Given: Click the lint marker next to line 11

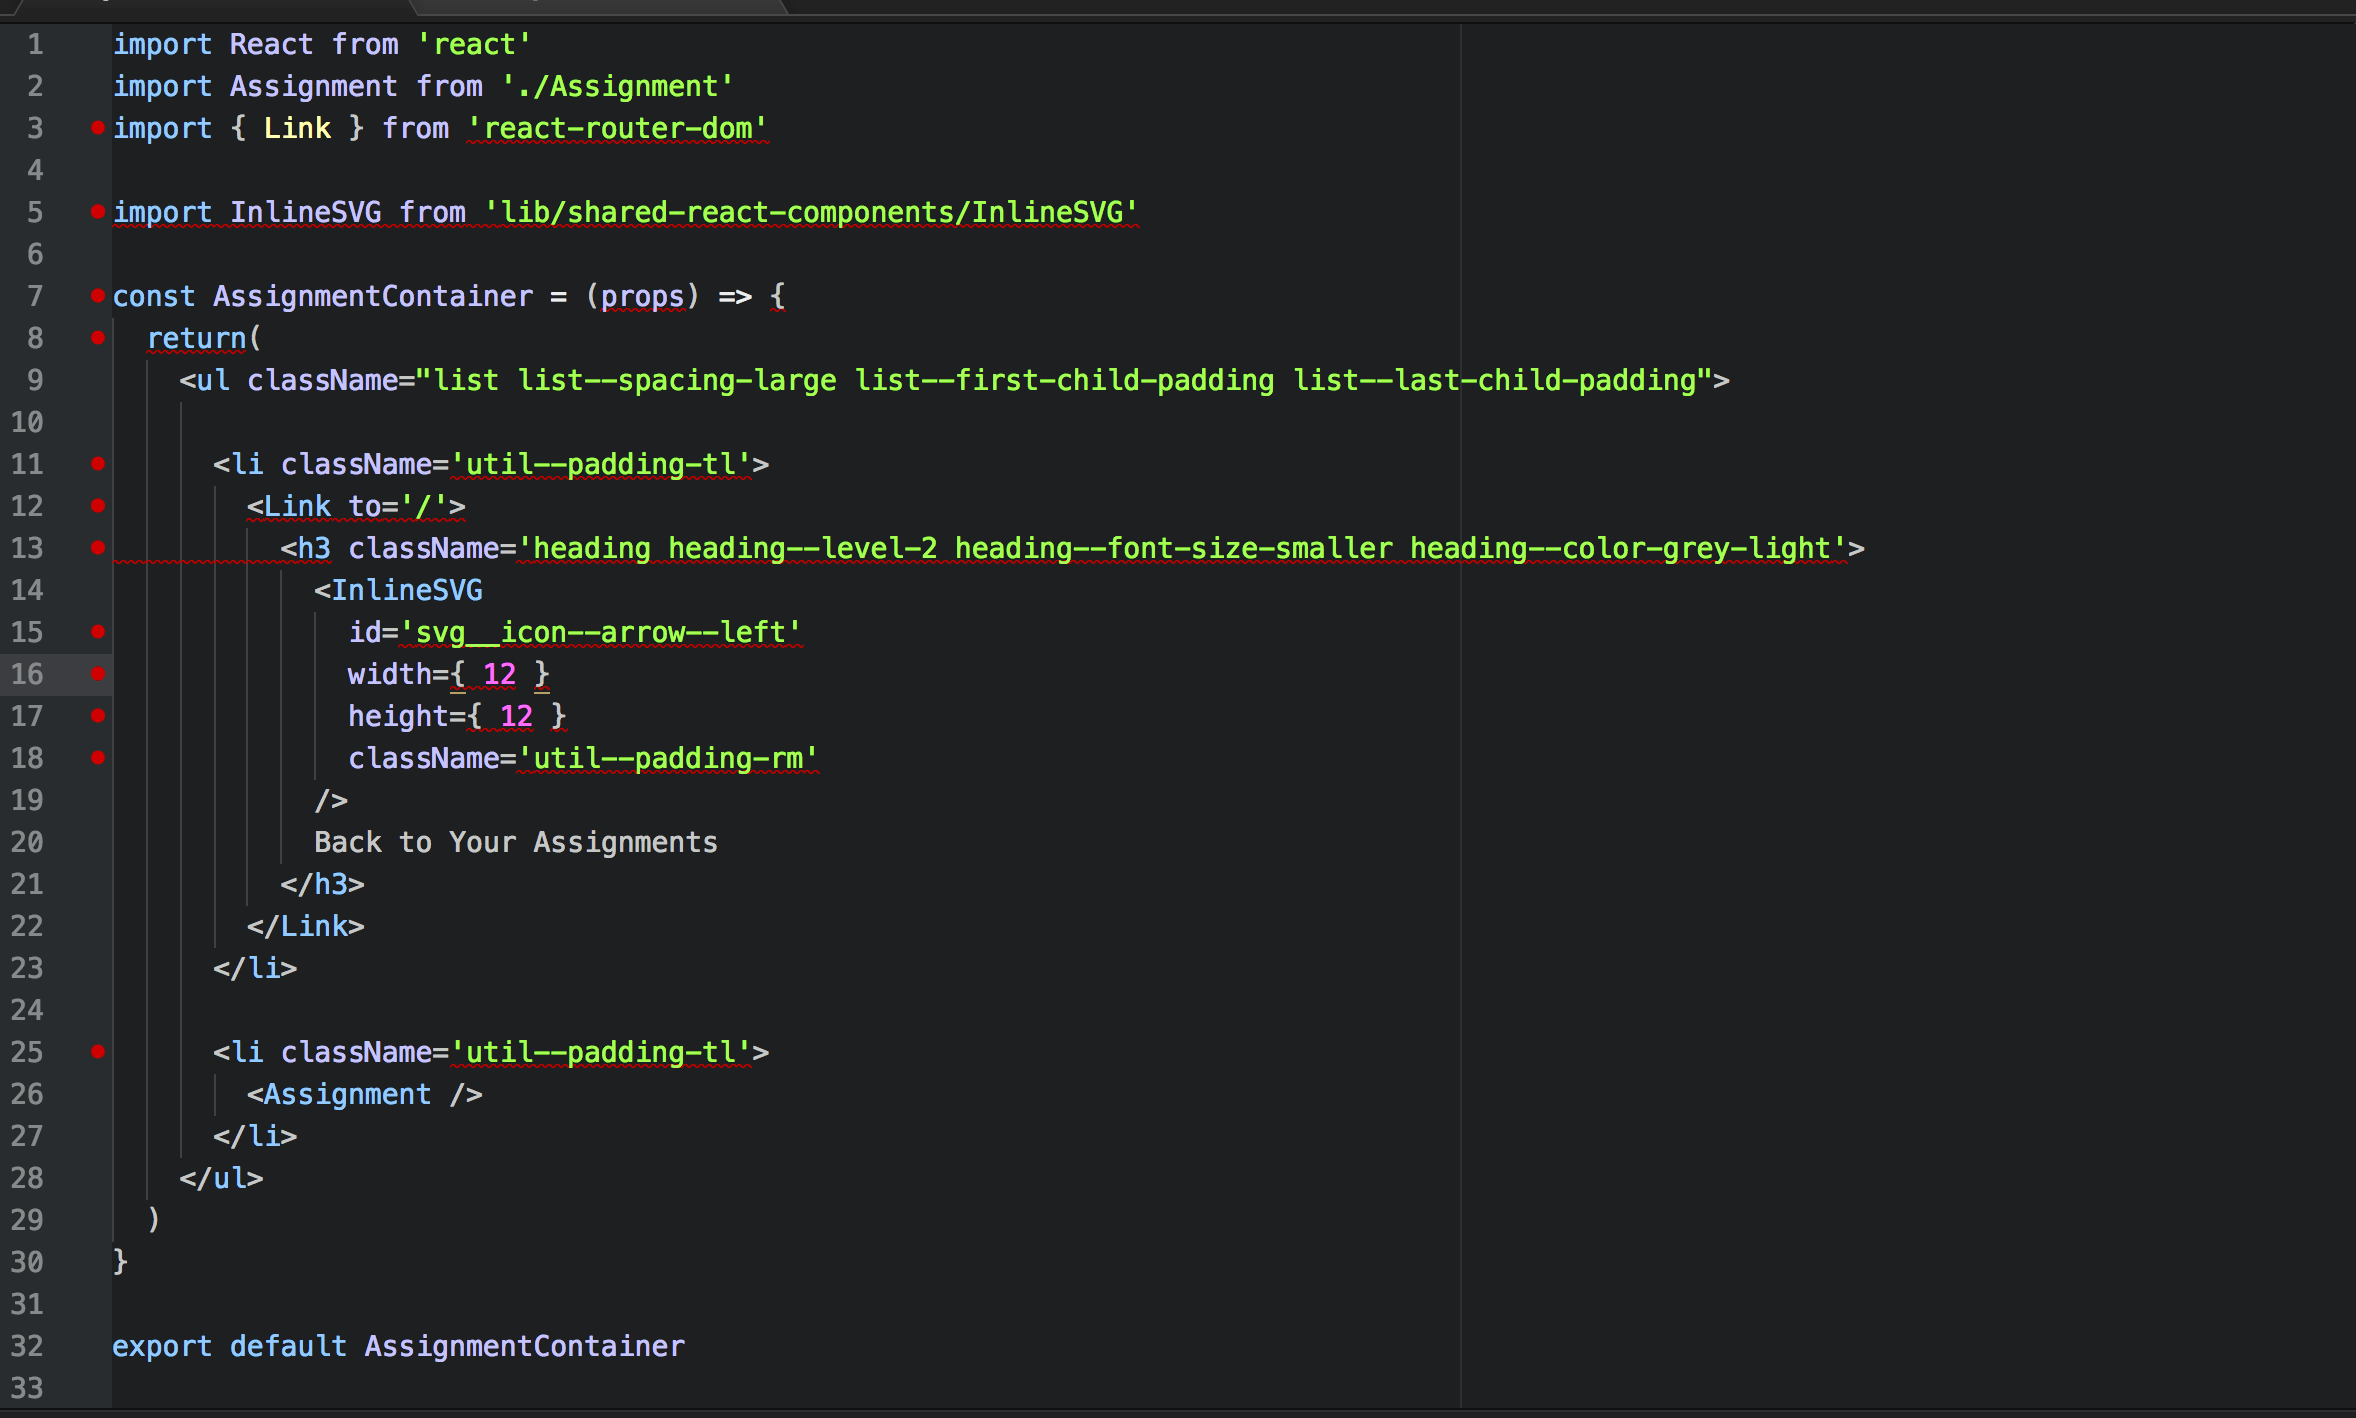Looking at the screenshot, I should (98, 464).
